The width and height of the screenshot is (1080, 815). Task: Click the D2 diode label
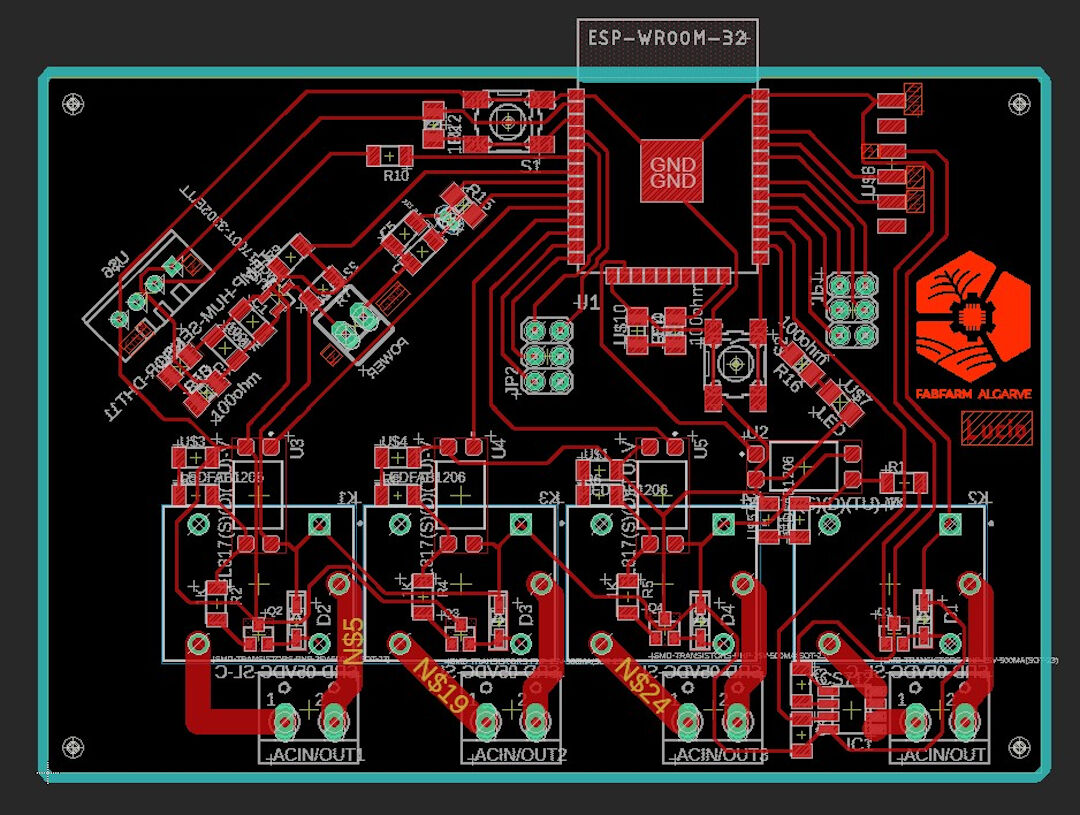(325, 614)
